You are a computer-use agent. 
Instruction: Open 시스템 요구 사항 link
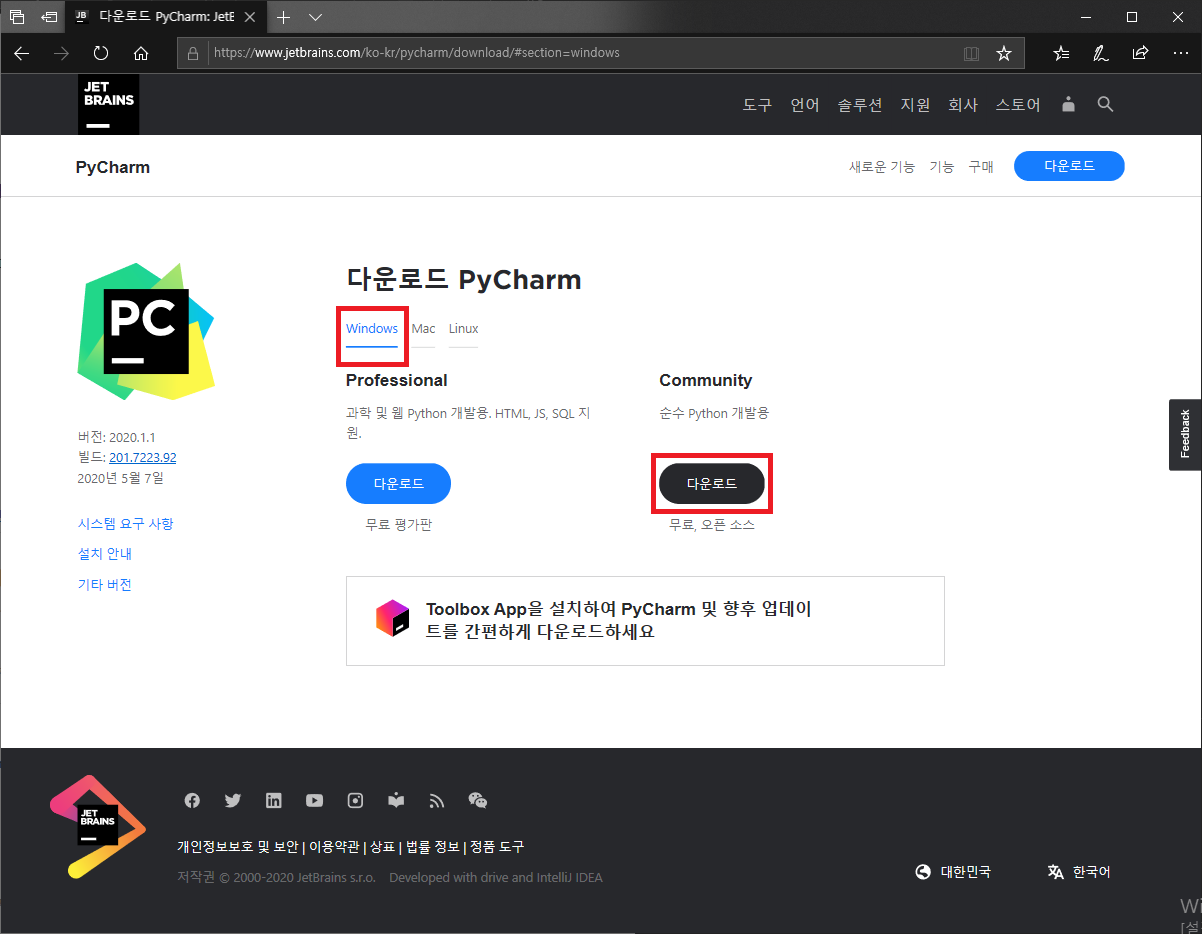click(125, 524)
